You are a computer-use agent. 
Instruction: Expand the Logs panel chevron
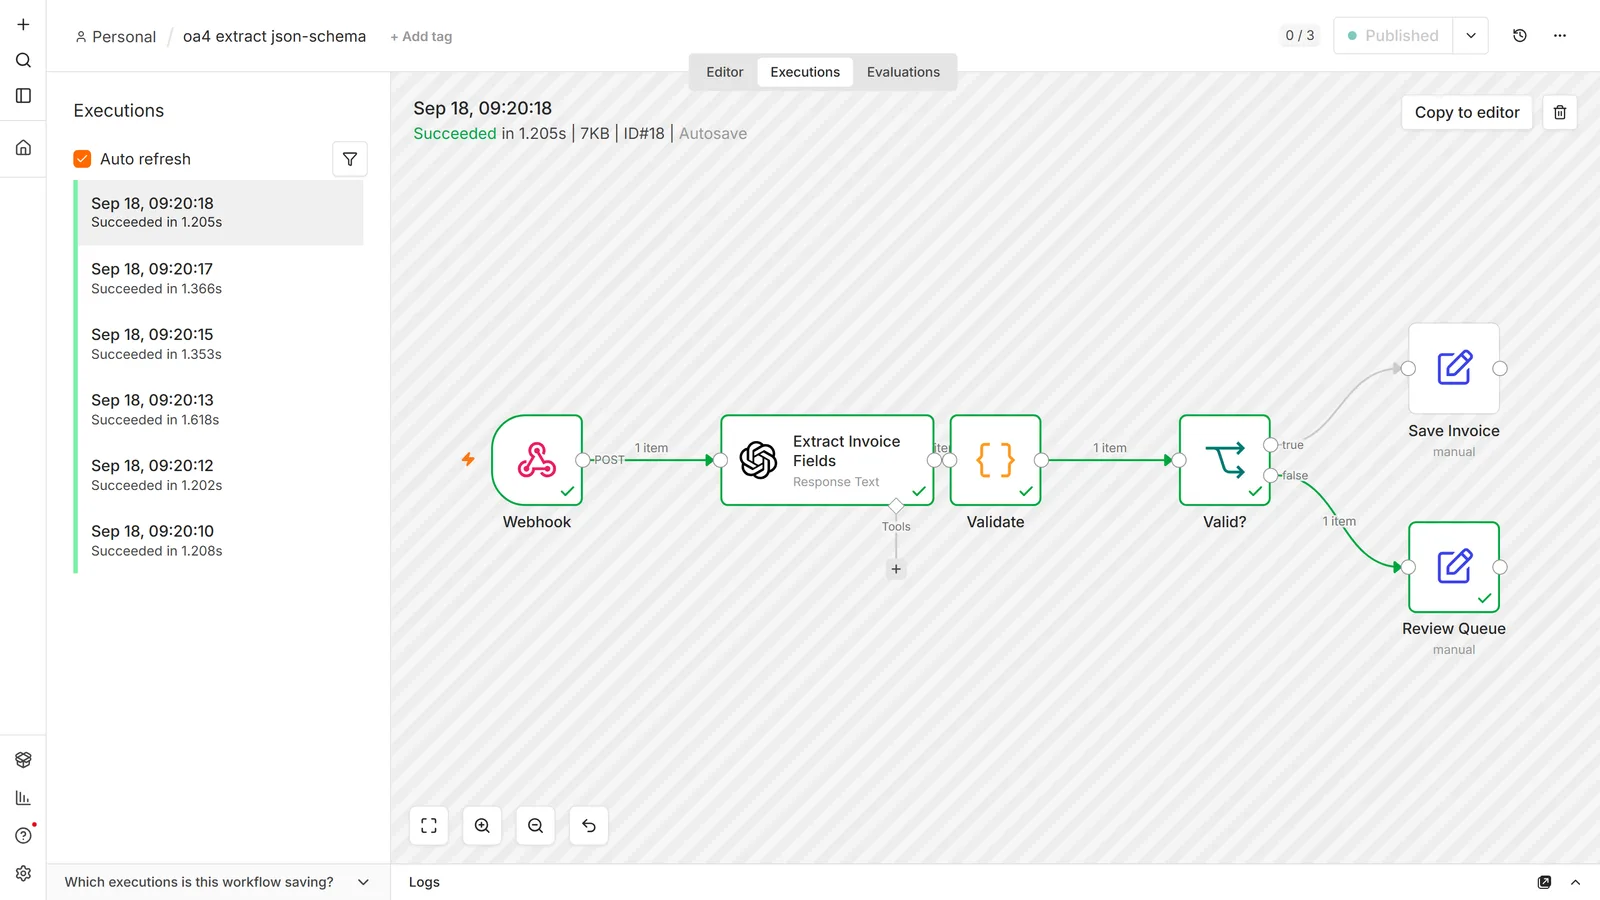(x=1575, y=882)
